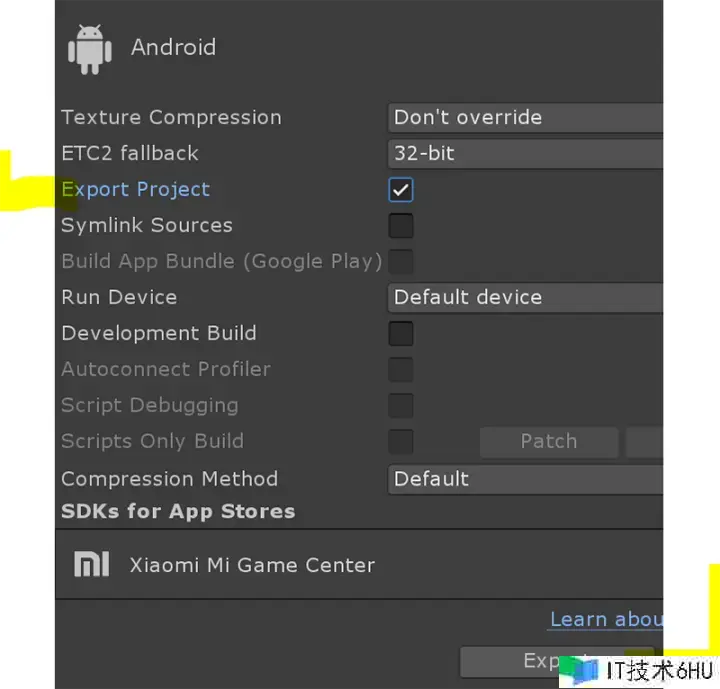Open the Learn about link
Viewport: 720px width, 689px height.
606,620
